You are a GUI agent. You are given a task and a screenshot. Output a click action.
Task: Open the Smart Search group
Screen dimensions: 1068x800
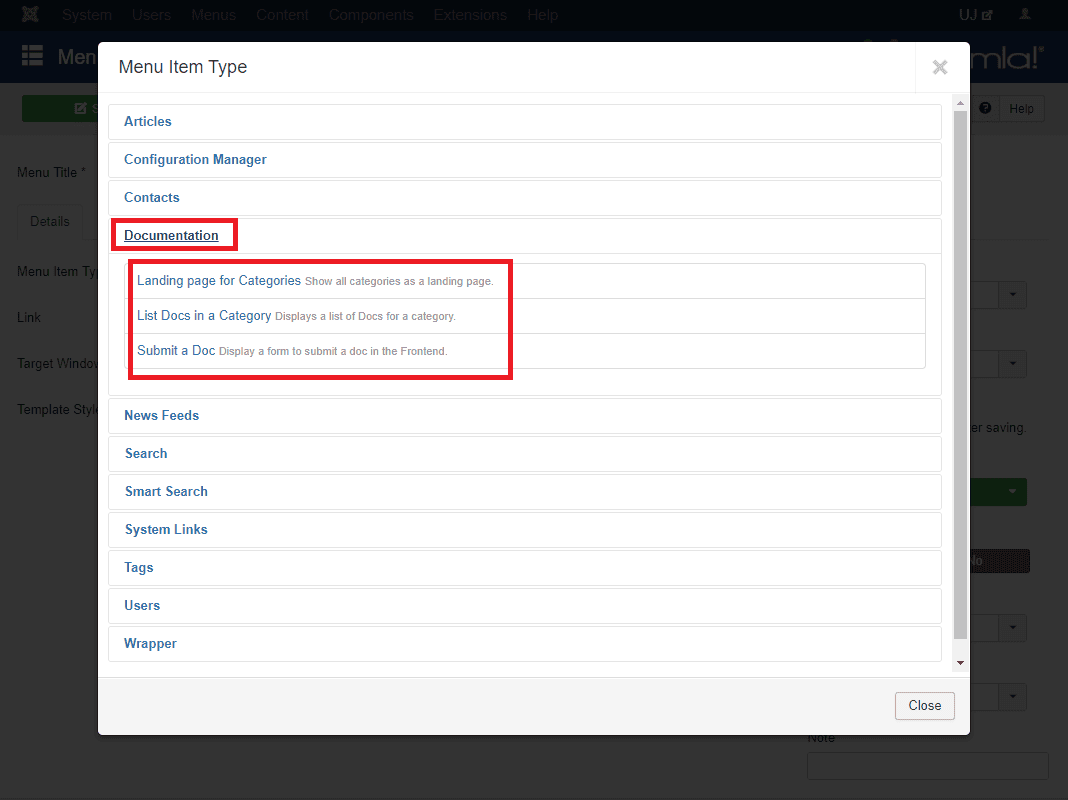(166, 492)
